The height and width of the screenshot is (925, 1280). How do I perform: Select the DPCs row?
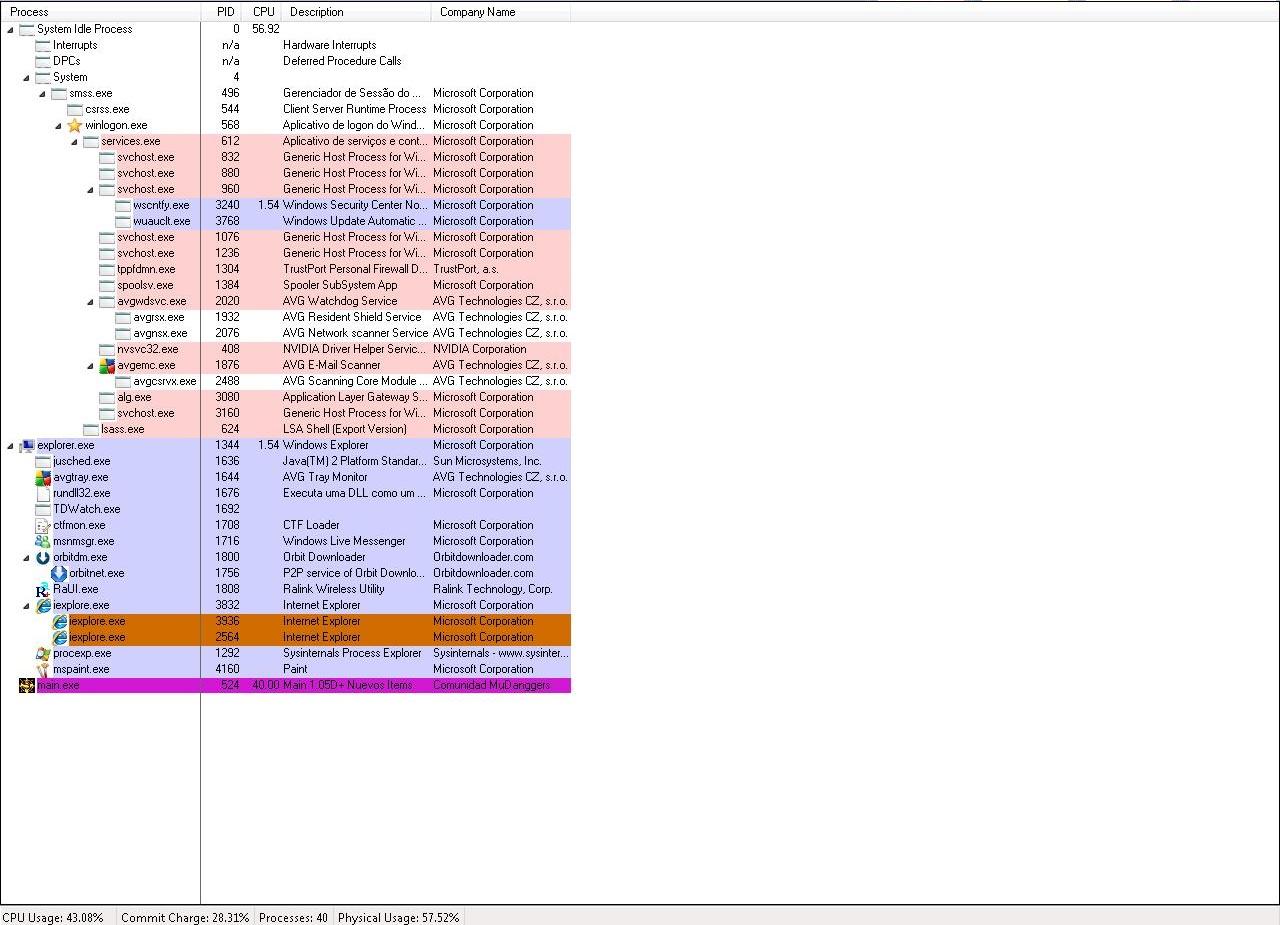coord(285,61)
